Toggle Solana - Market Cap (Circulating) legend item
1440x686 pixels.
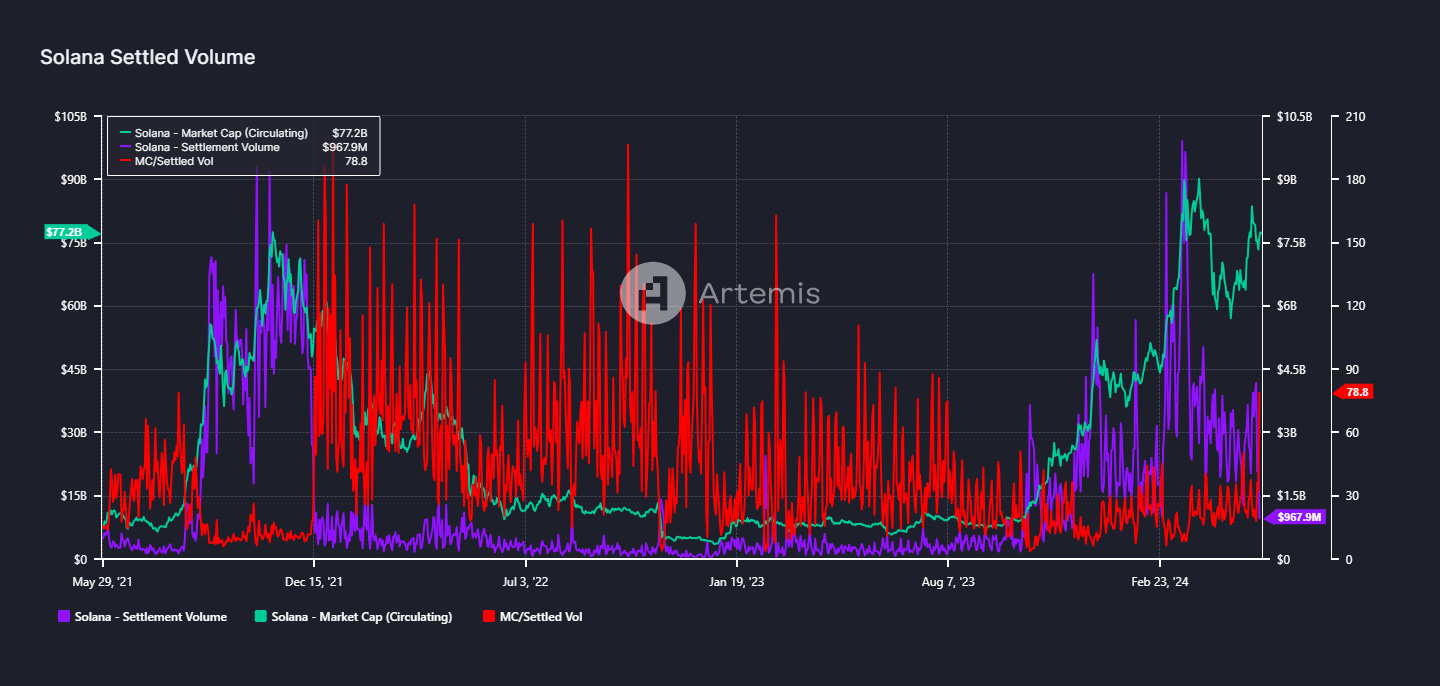pos(354,617)
